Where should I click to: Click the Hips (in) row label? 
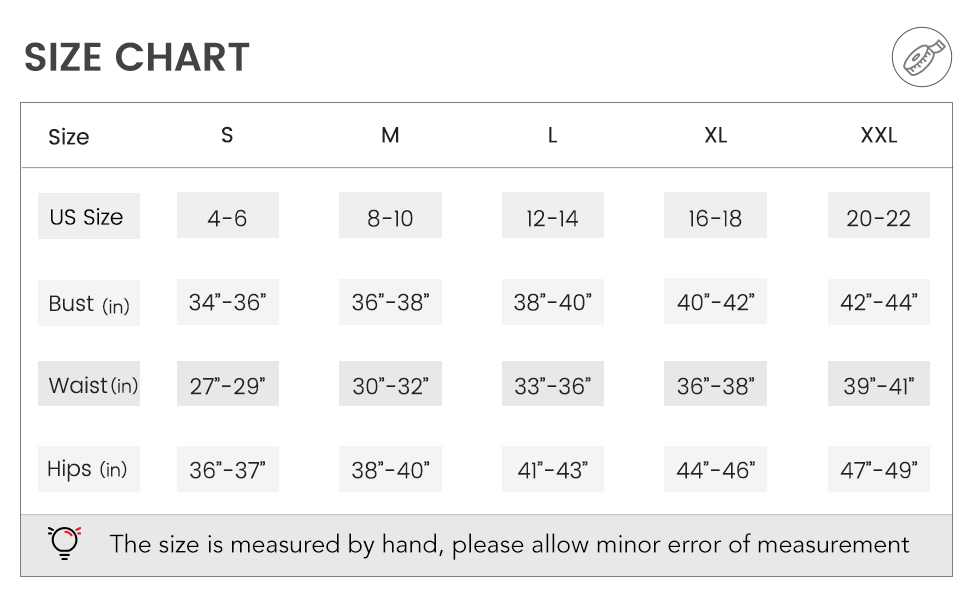pyautogui.click(x=88, y=469)
